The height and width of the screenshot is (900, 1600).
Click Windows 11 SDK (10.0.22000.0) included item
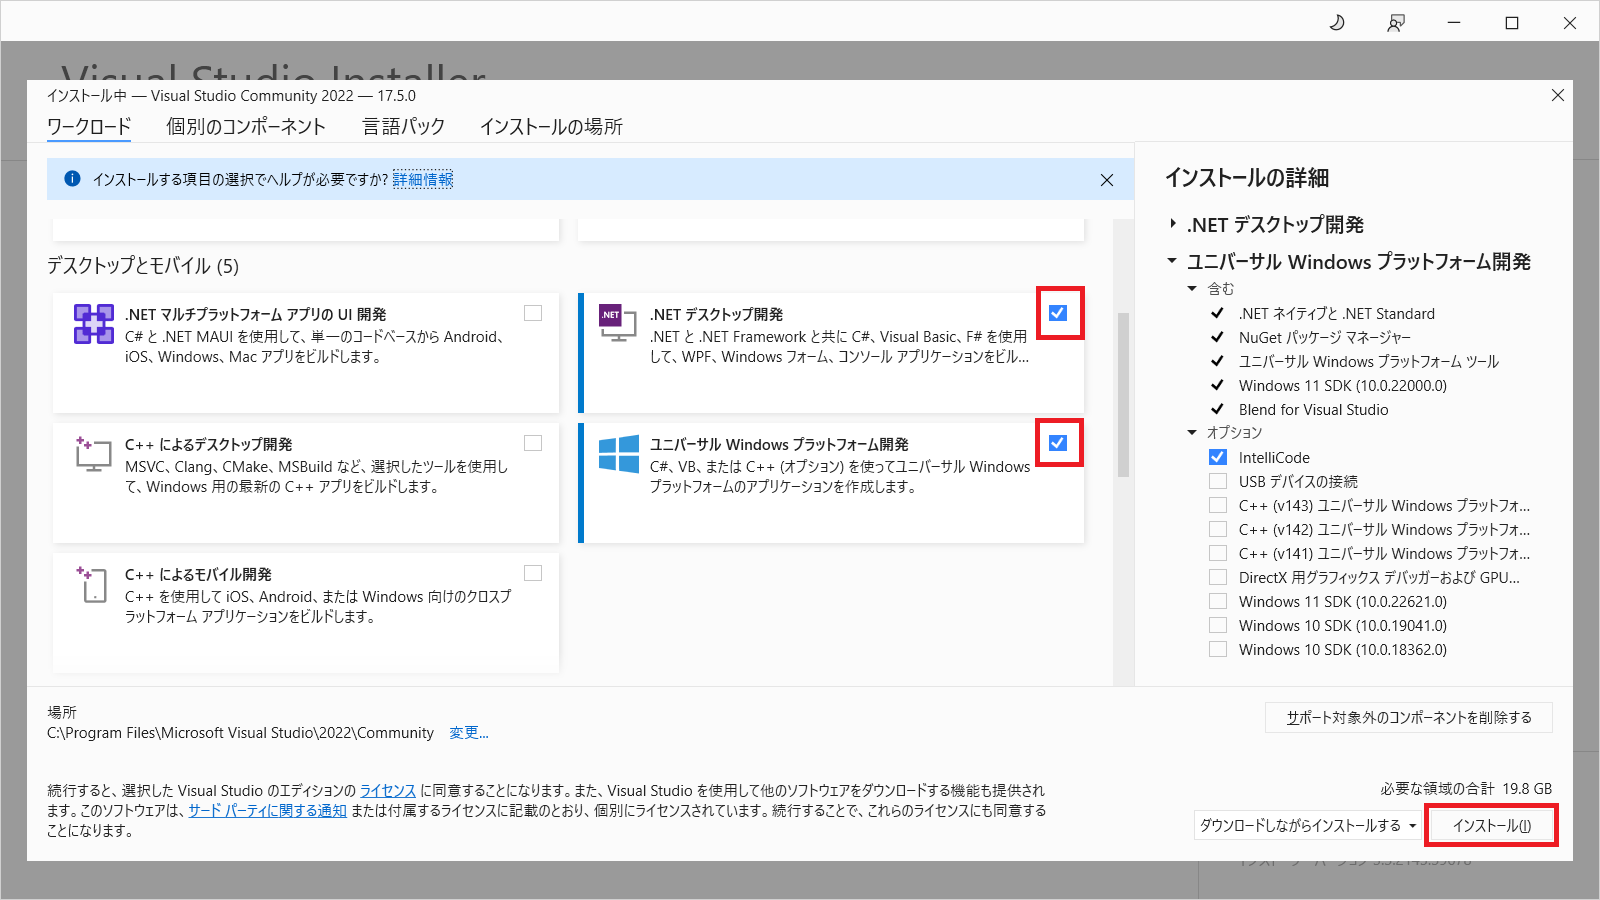pos(1343,386)
